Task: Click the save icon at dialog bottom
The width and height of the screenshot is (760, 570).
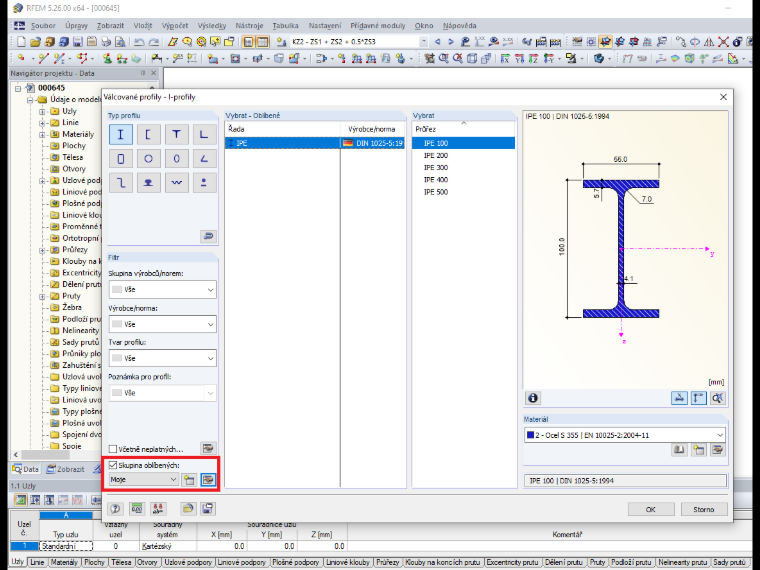Action: coord(207,508)
